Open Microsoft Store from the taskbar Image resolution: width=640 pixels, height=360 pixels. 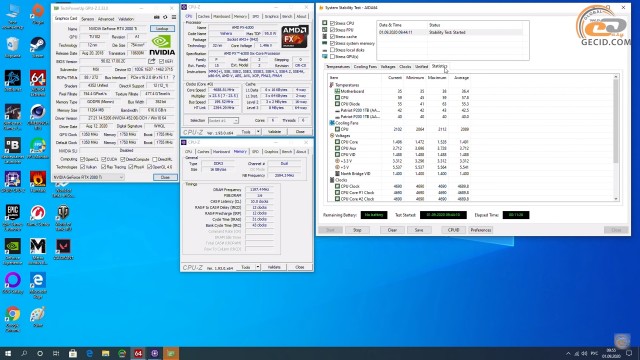[x=73, y=353]
